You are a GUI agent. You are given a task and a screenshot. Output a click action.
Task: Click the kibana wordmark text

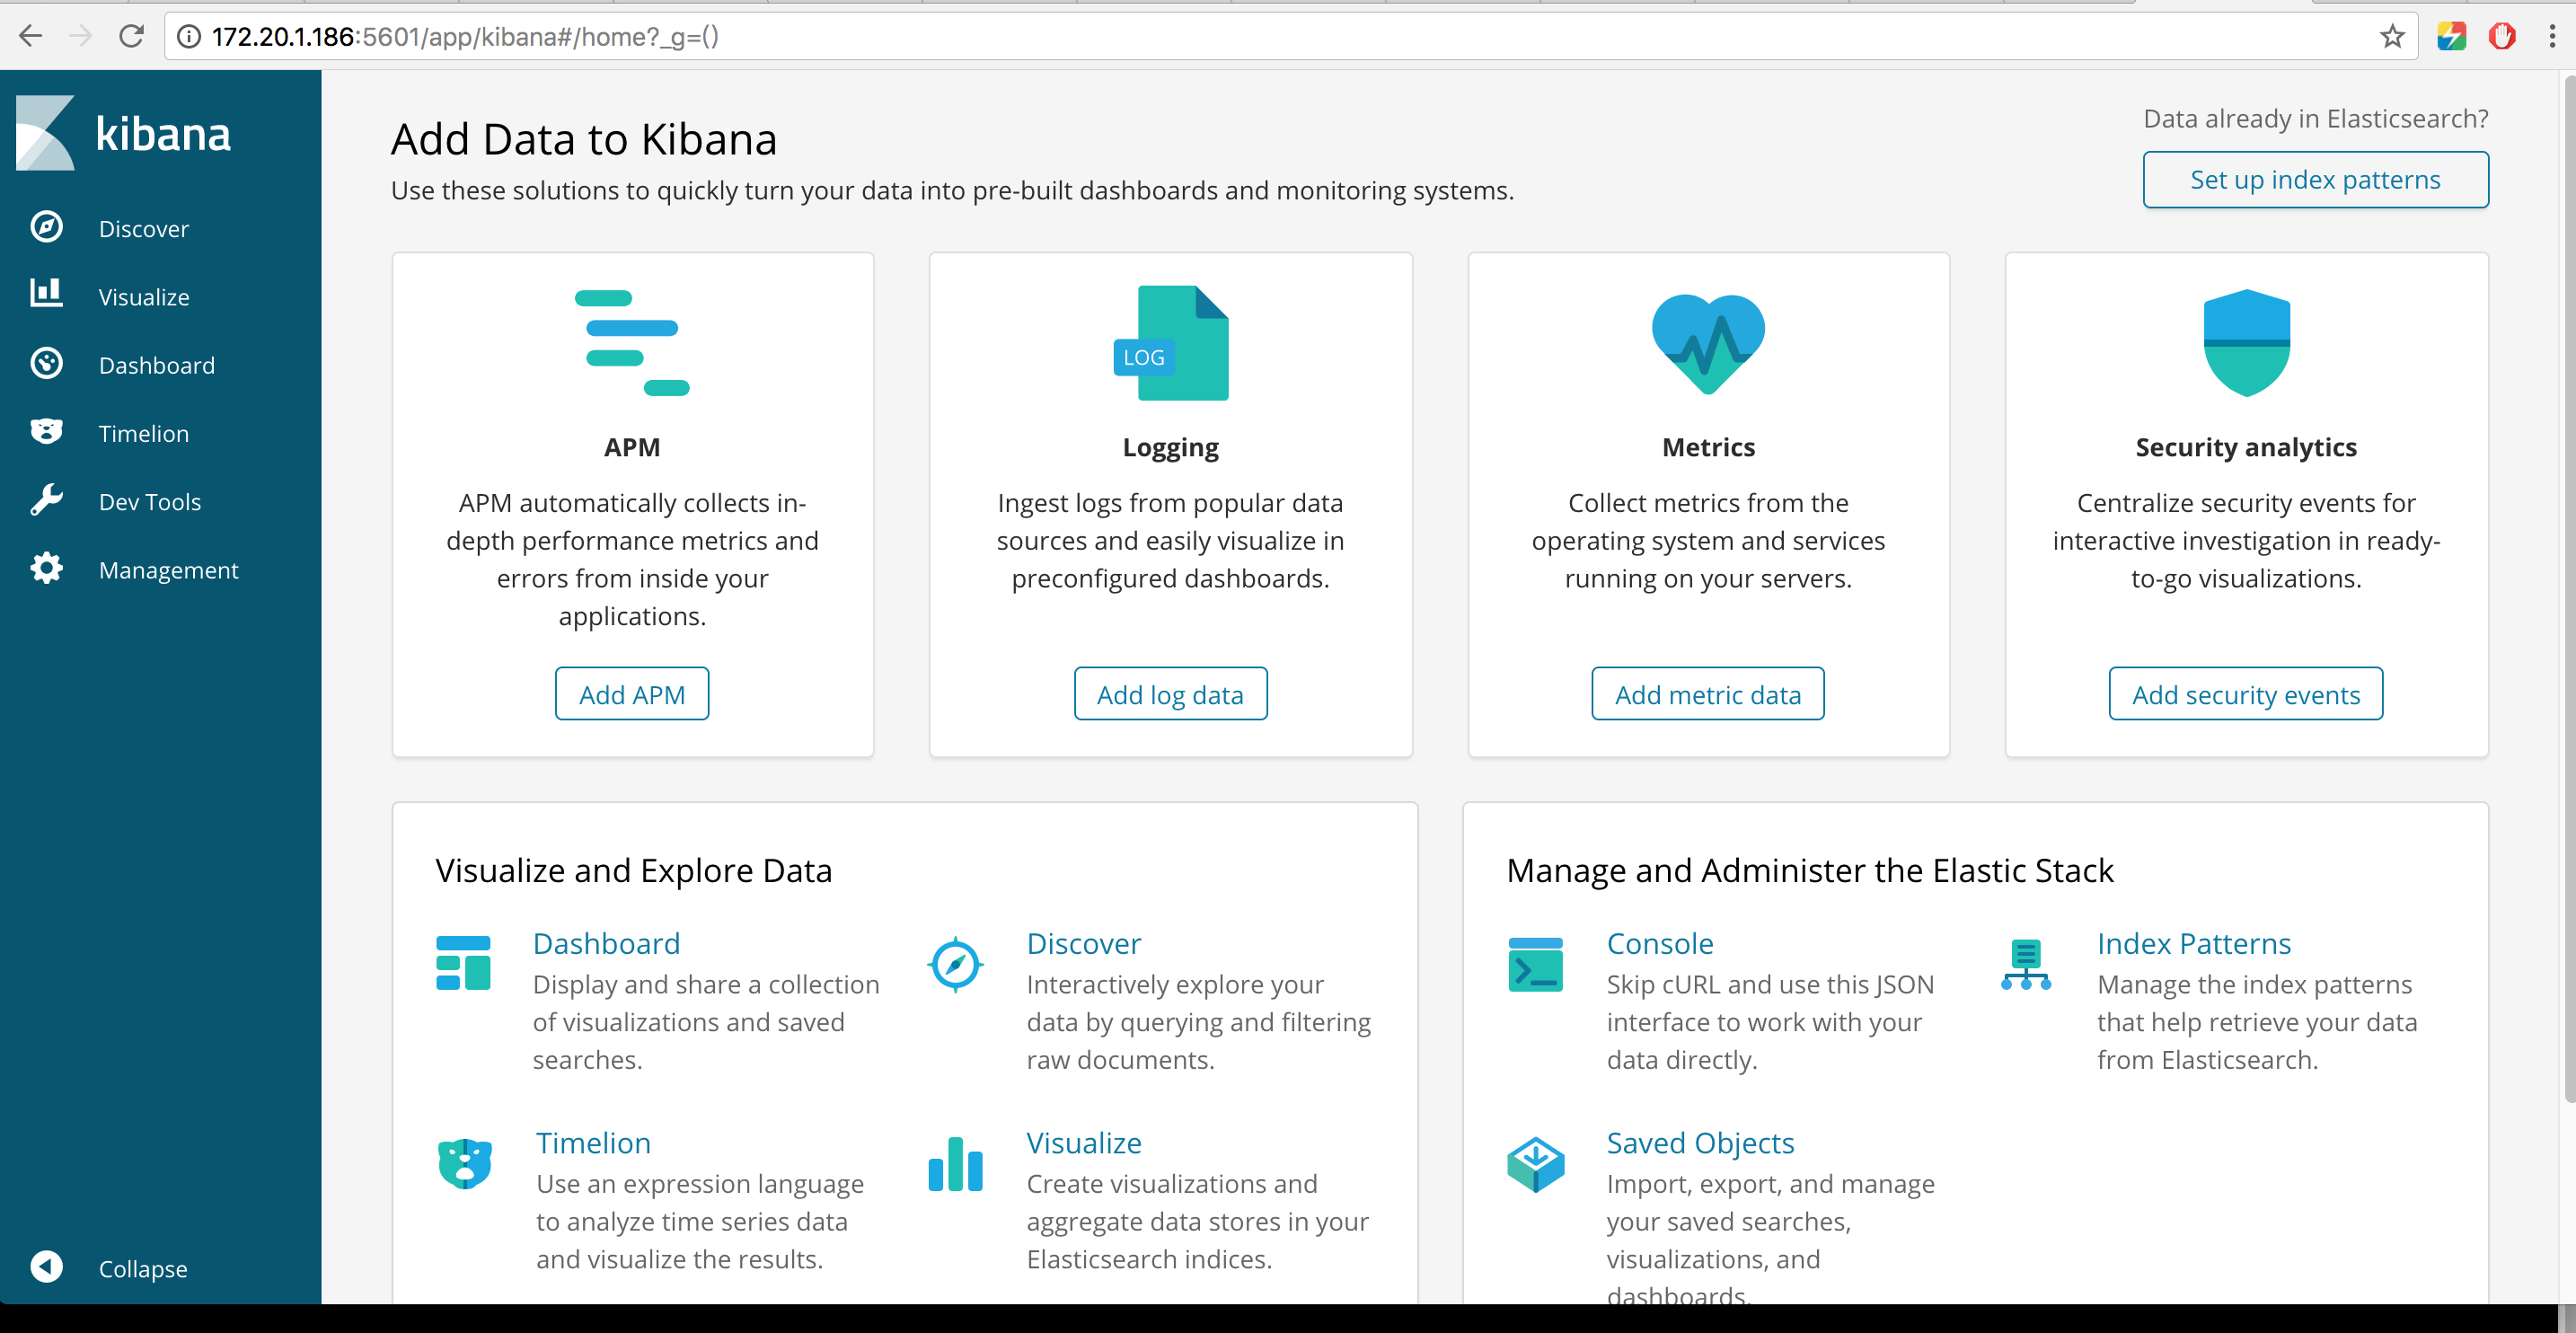[163, 134]
